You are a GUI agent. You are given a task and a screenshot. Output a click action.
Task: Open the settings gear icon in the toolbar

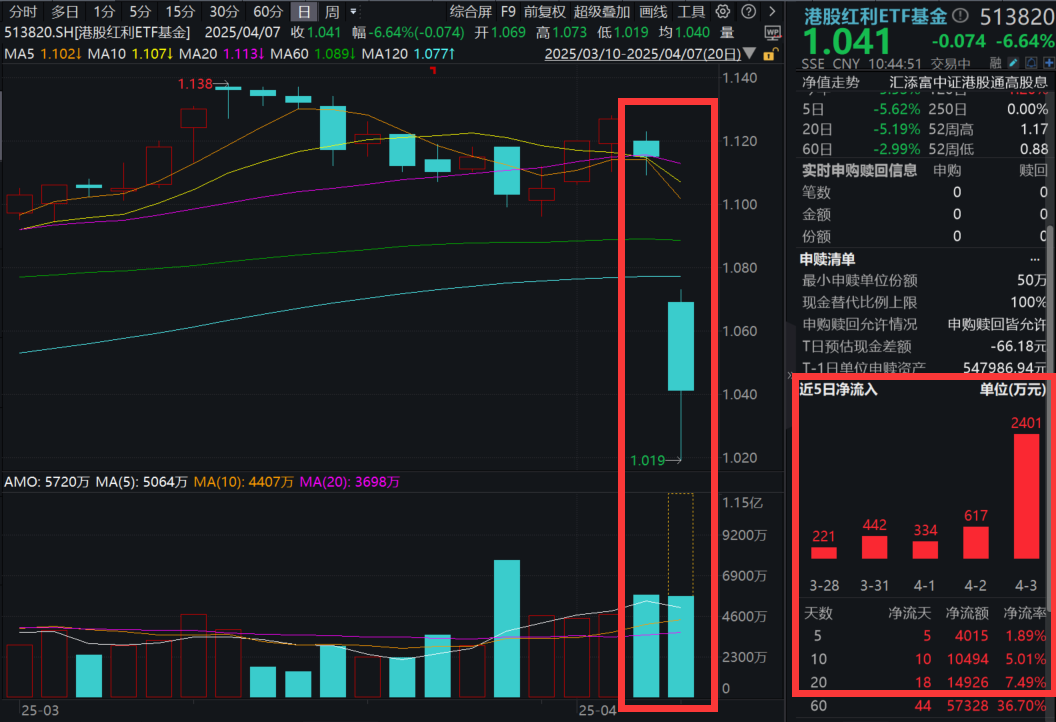[x=723, y=11]
